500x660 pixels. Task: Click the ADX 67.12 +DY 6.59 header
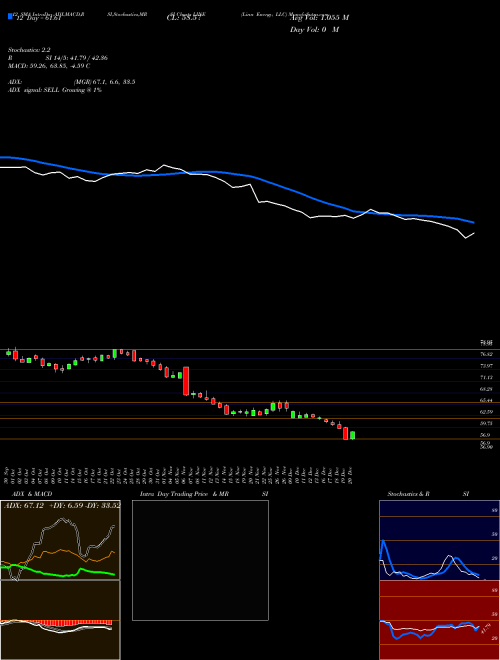click(62, 505)
